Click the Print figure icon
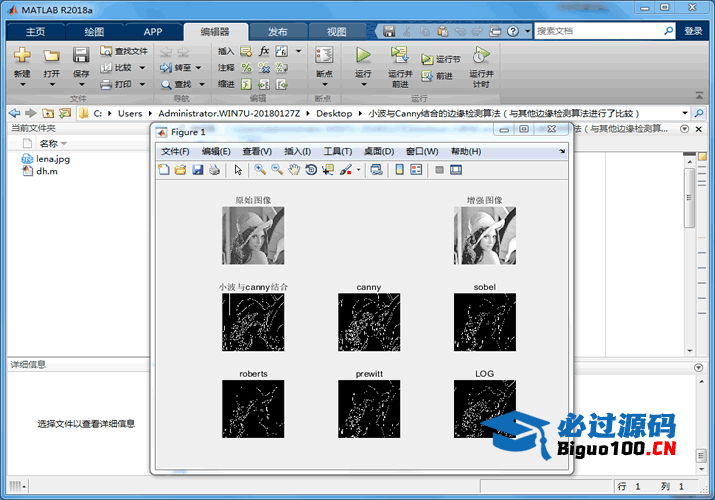Image resolution: width=715 pixels, height=500 pixels. click(214, 170)
